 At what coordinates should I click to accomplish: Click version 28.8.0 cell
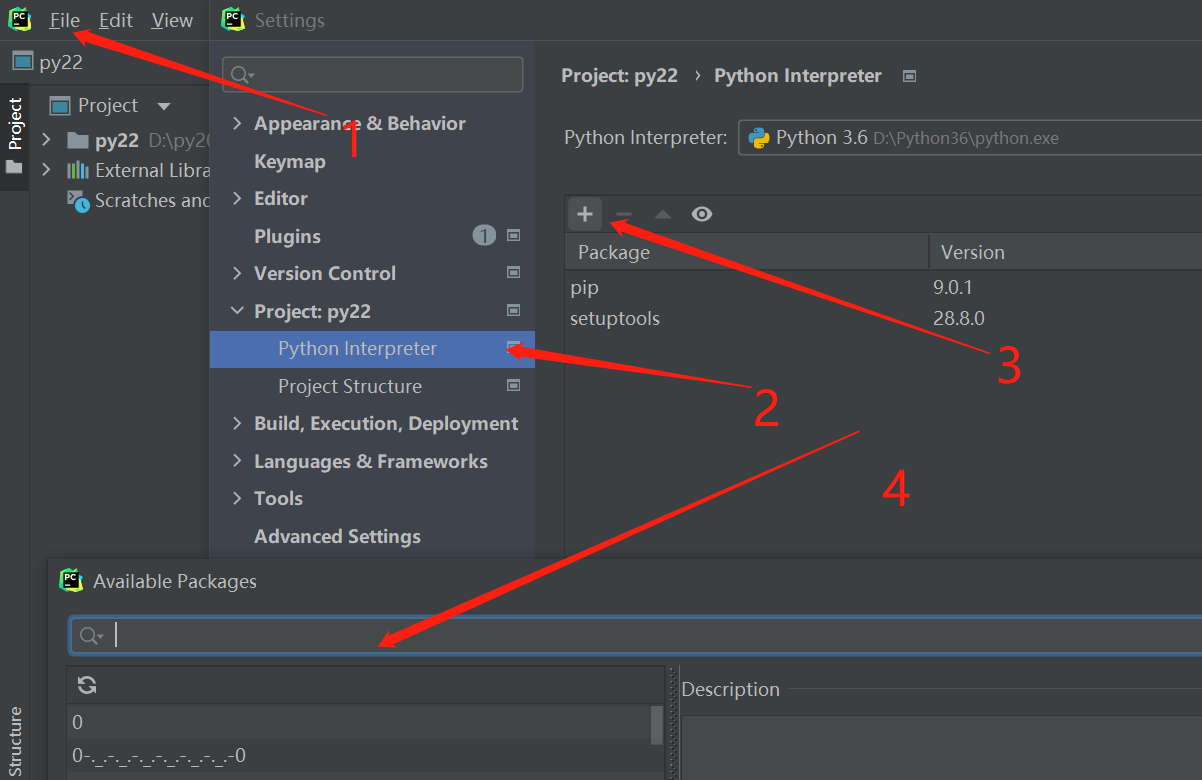[x=958, y=319]
